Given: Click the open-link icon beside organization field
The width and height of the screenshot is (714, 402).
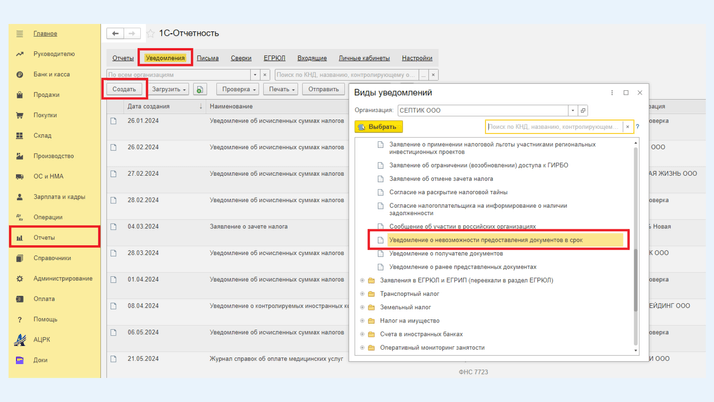Looking at the screenshot, I should (x=583, y=111).
